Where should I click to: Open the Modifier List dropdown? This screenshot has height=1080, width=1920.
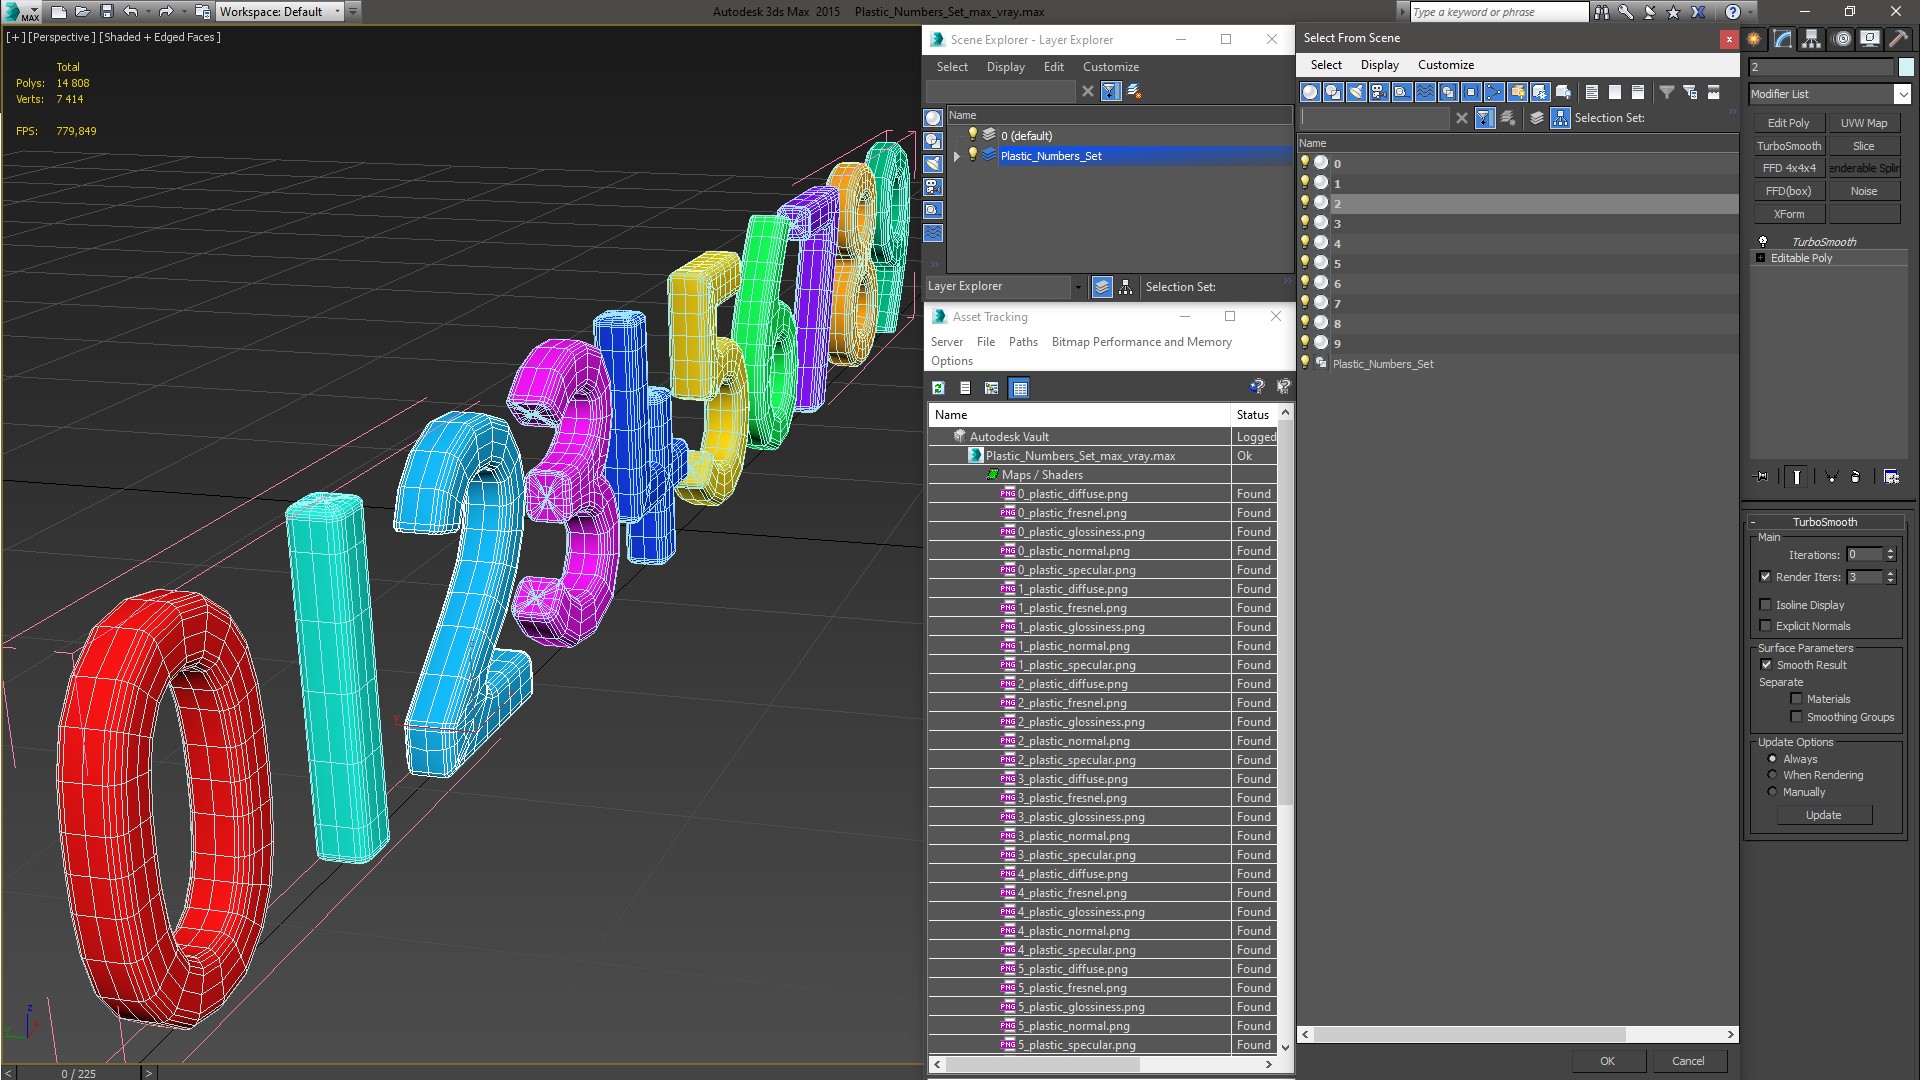[x=1901, y=94]
